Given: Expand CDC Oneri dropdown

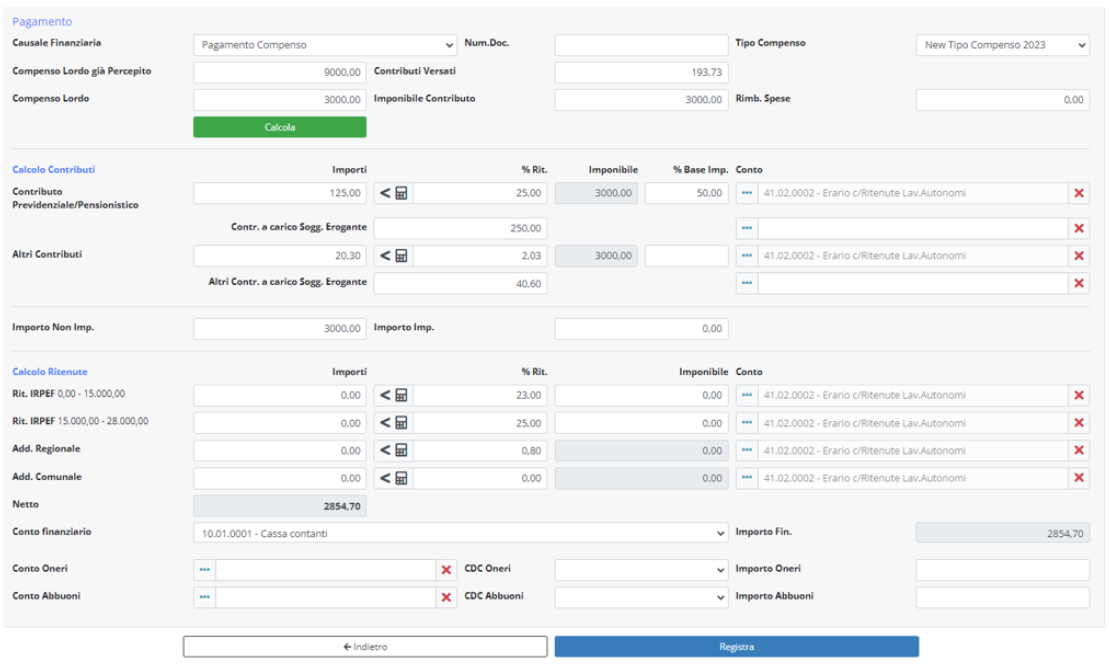Looking at the screenshot, I should (641, 570).
